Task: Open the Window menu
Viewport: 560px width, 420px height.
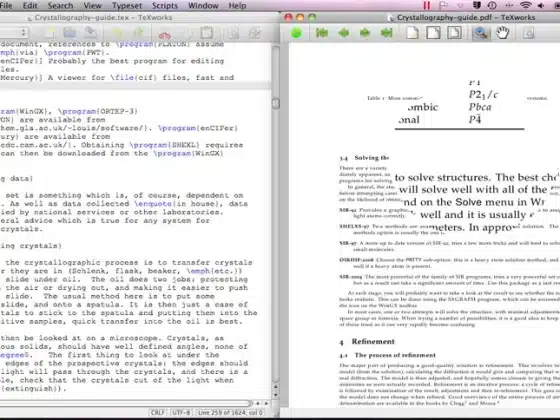Action: click(x=203, y=6)
